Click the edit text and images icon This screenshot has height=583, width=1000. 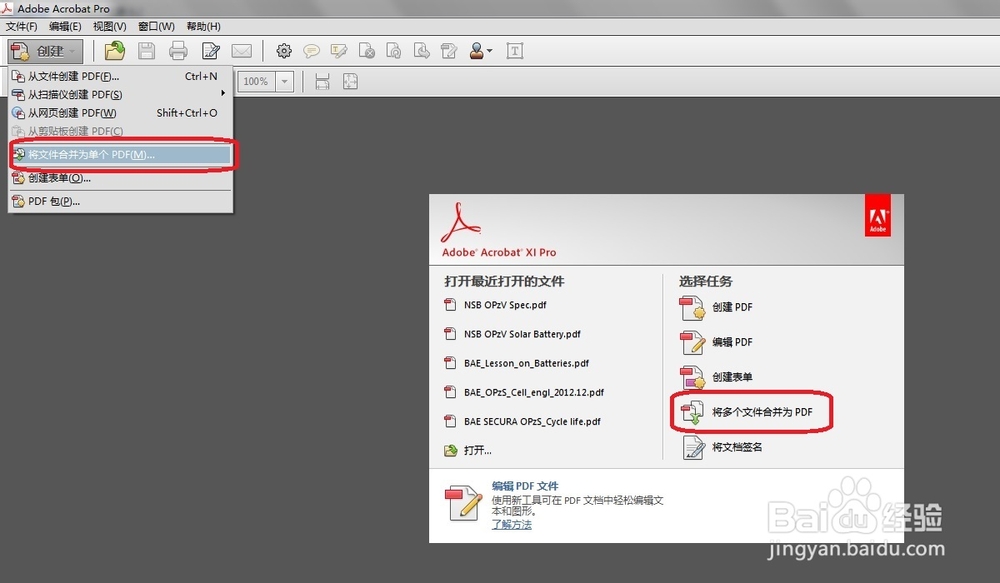[449, 51]
